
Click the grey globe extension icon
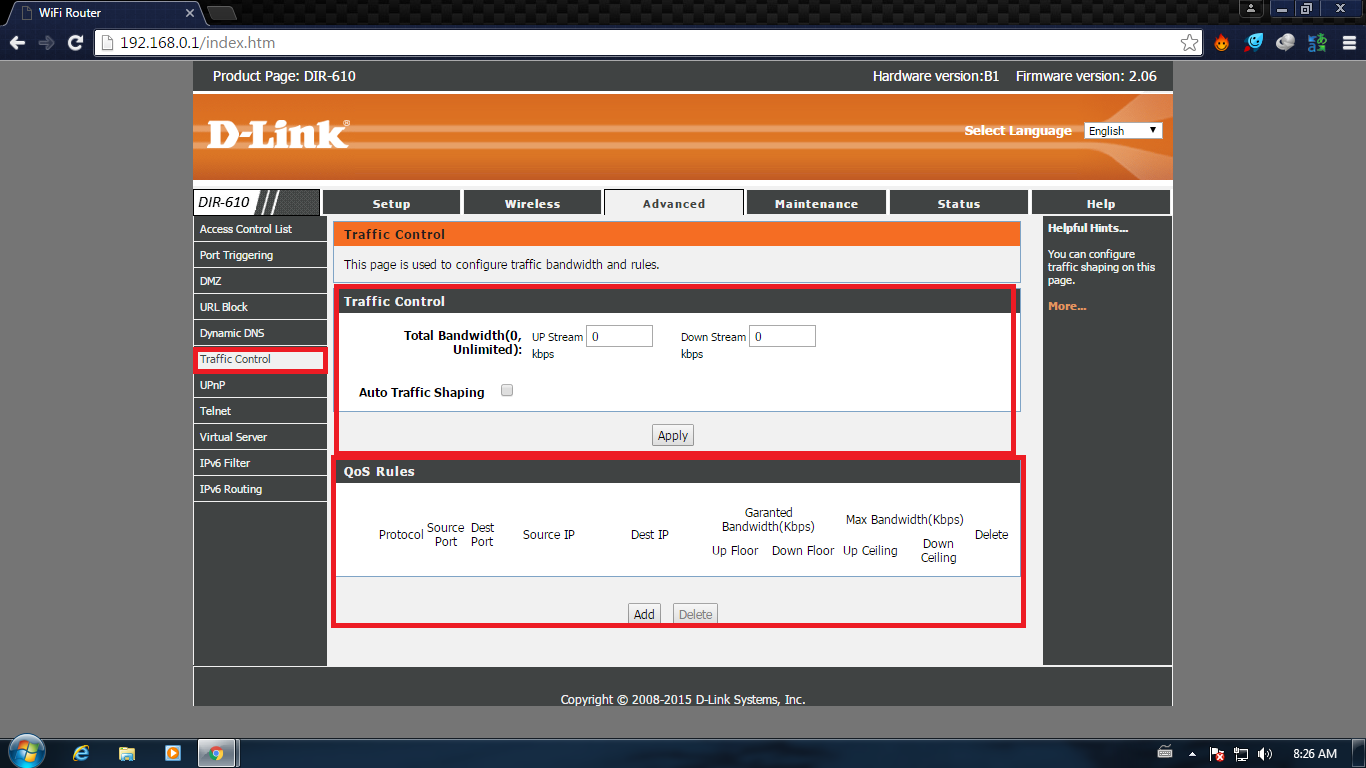[x=1286, y=43]
